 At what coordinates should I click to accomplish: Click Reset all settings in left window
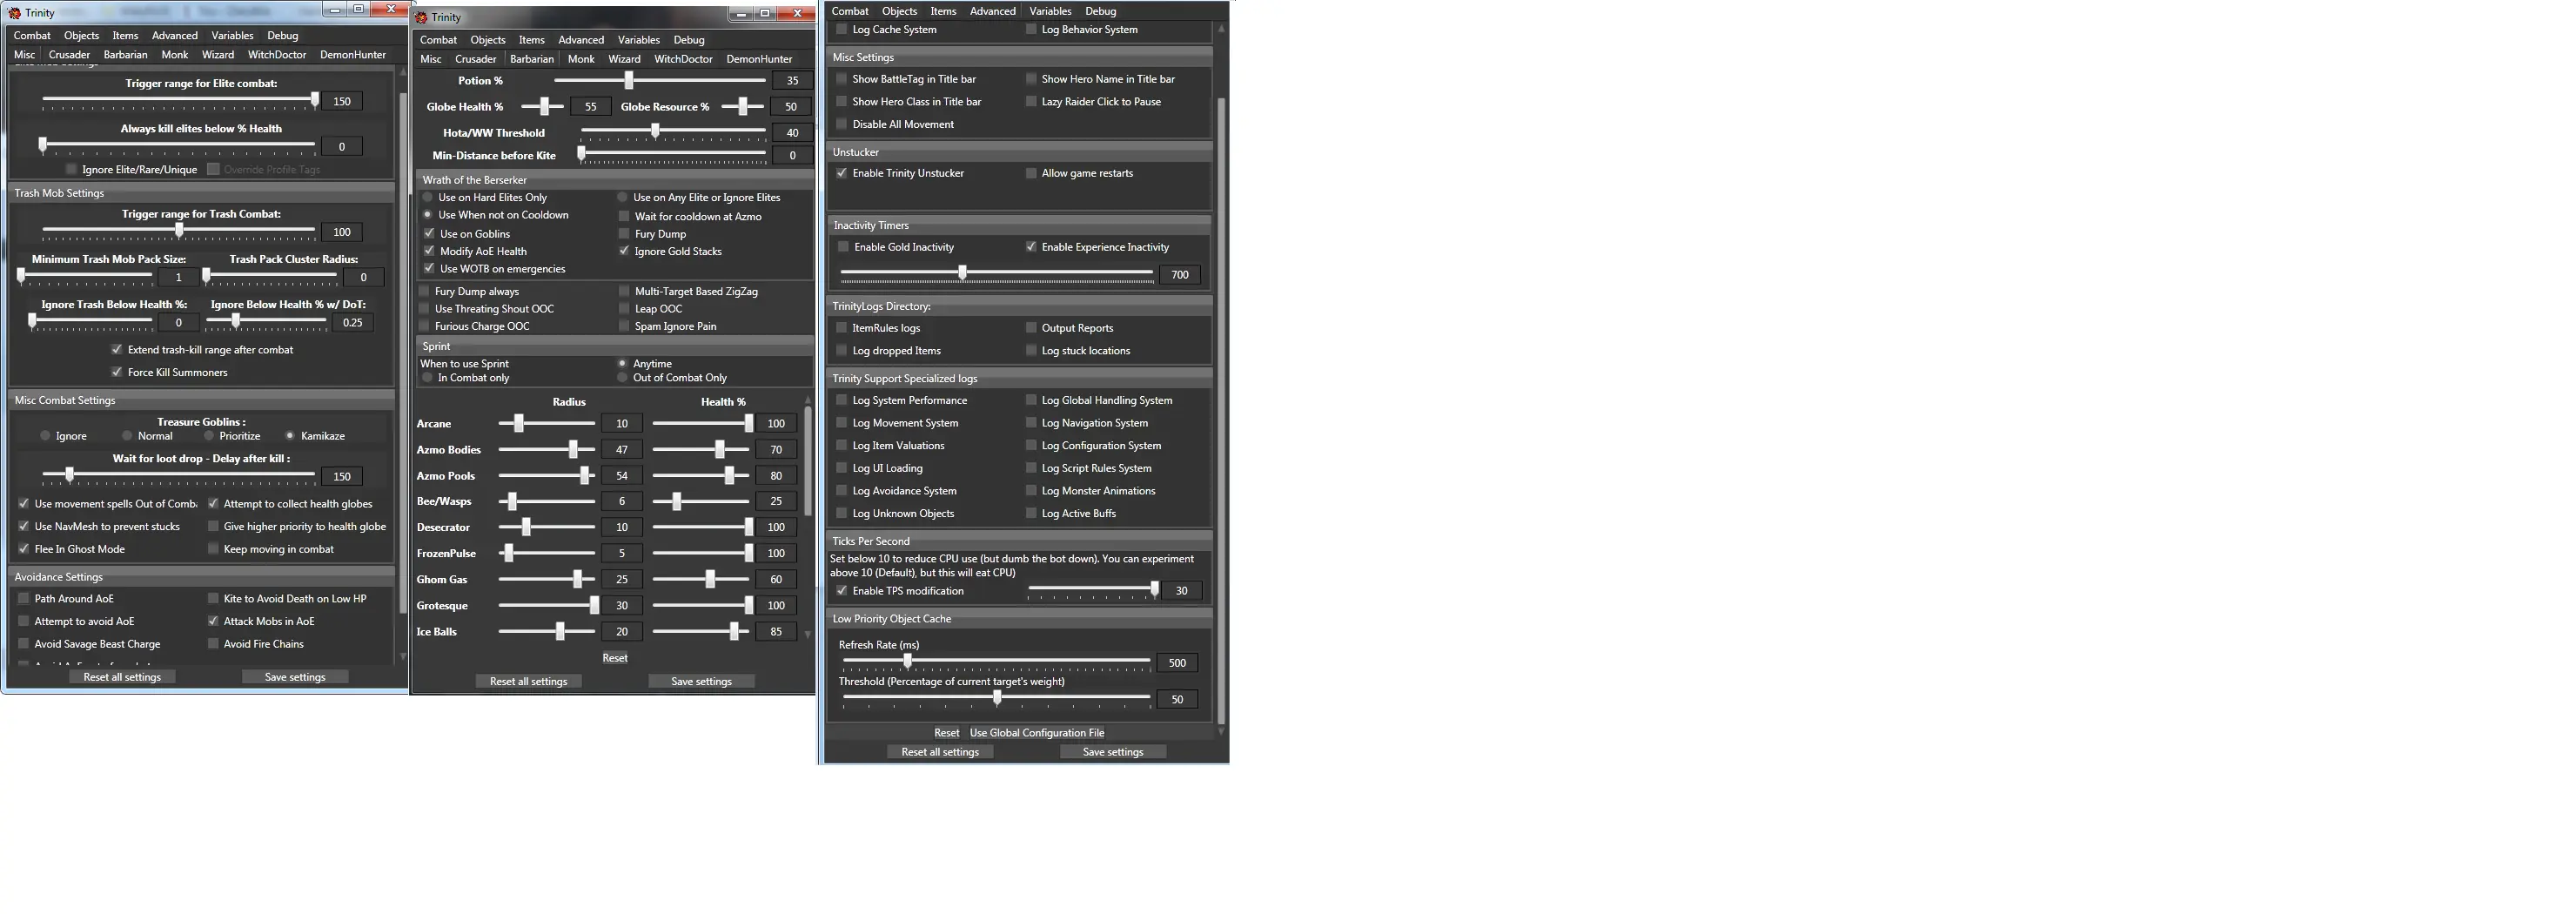point(122,677)
